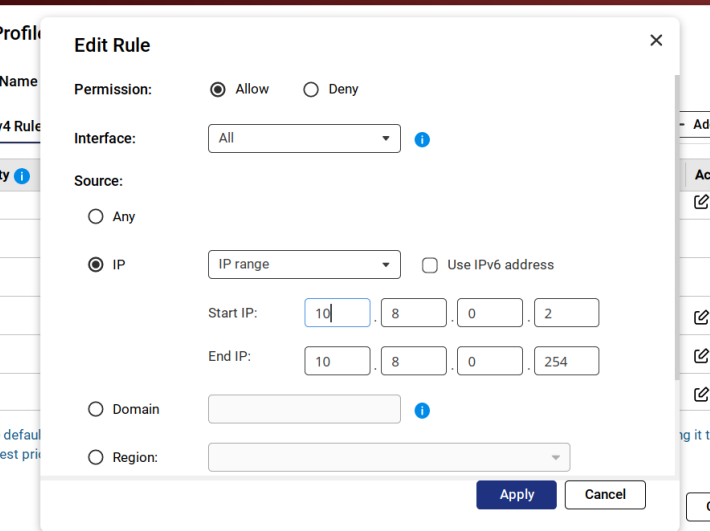Select the Domain source radio button
Viewport: 710px width, 531px height.
pos(96,409)
